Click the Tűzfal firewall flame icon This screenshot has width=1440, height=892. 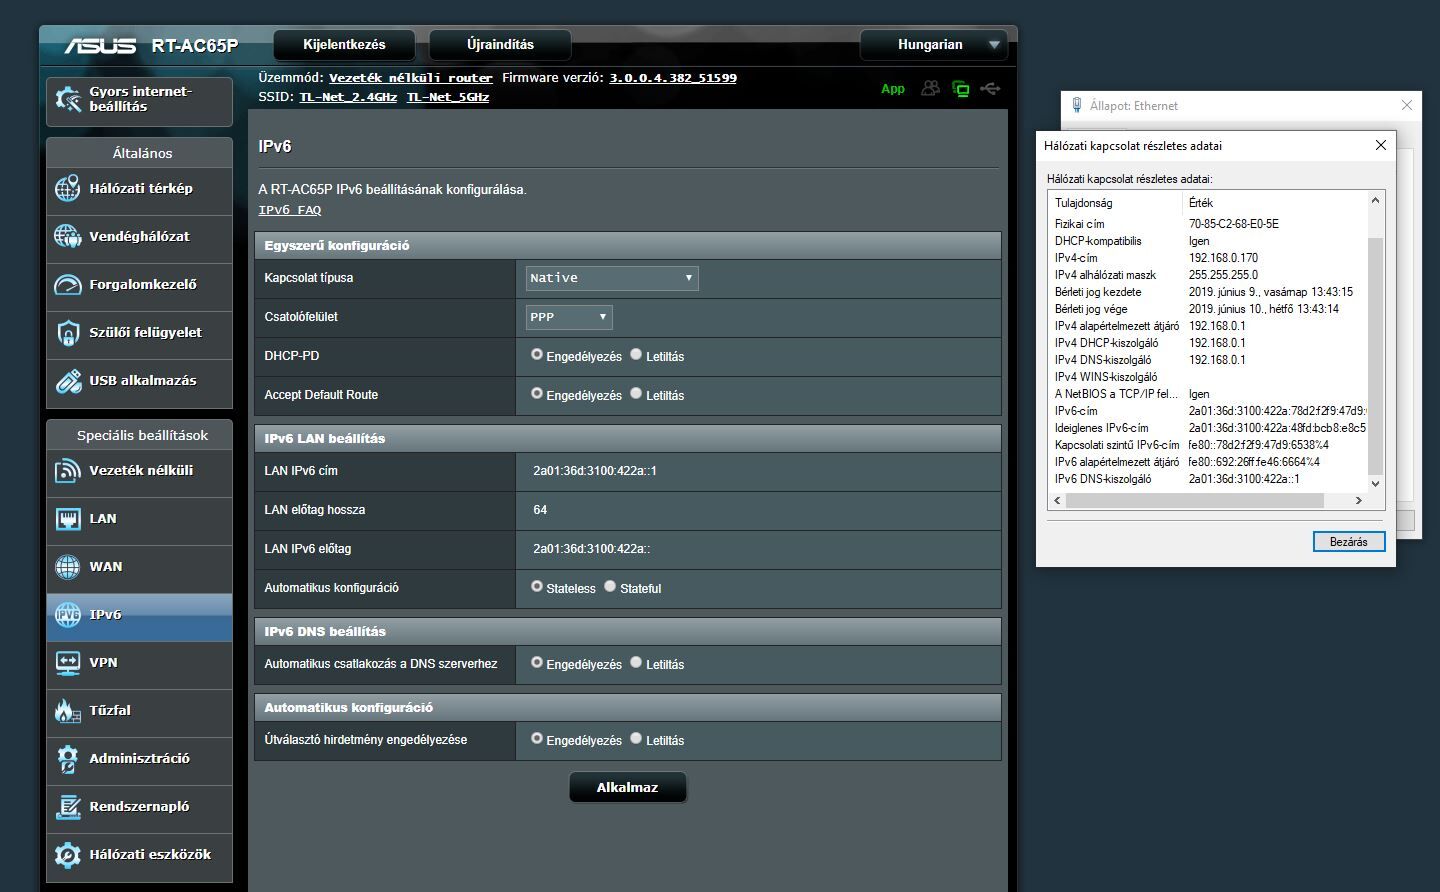(68, 710)
